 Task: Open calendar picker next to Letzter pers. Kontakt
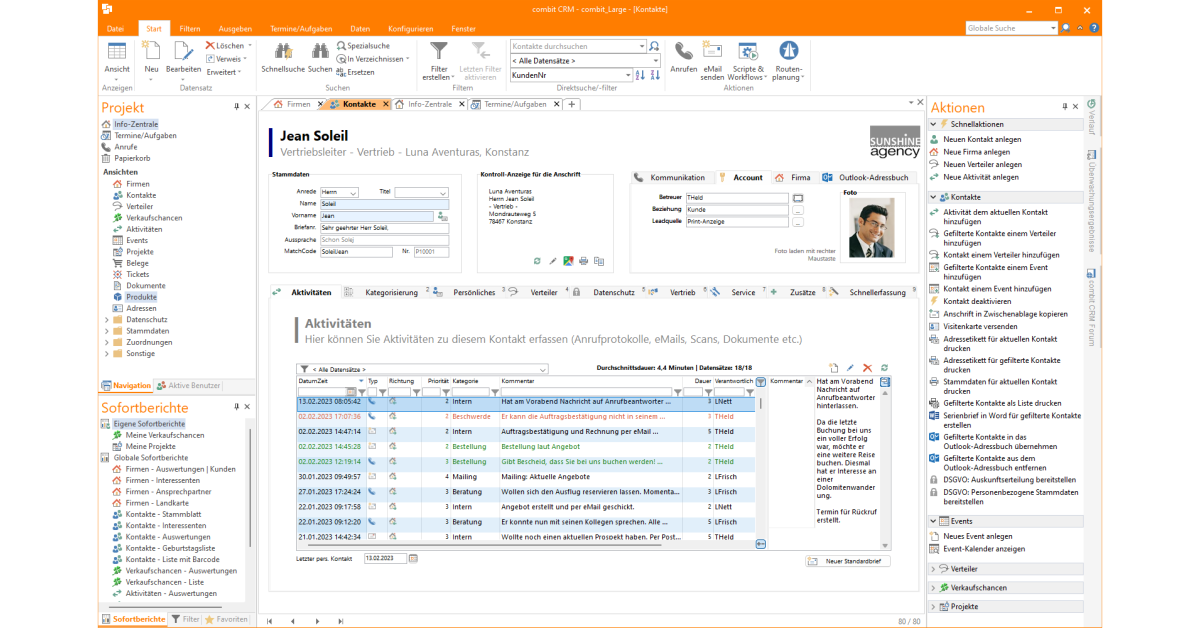click(414, 558)
